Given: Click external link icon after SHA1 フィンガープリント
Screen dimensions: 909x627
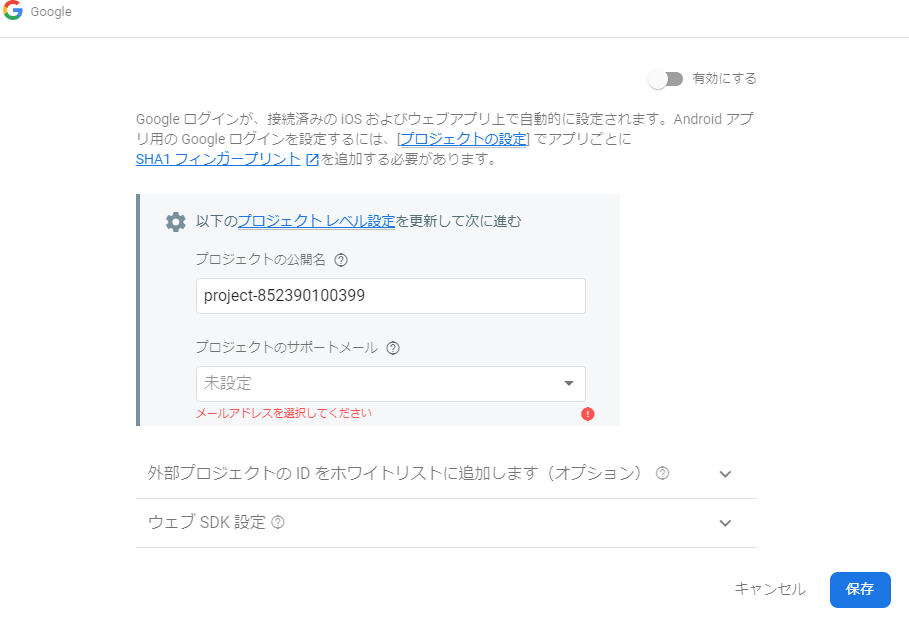Looking at the screenshot, I should (x=312, y=159).
